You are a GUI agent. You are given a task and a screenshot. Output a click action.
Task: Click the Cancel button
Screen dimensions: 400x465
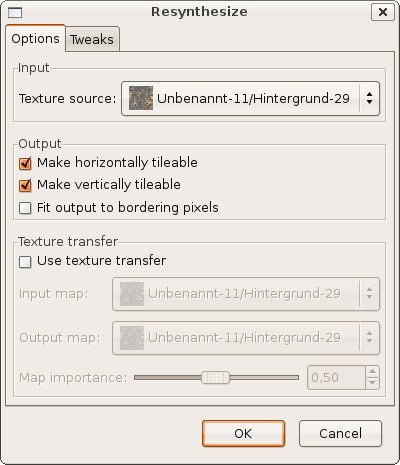coord(340,433)
